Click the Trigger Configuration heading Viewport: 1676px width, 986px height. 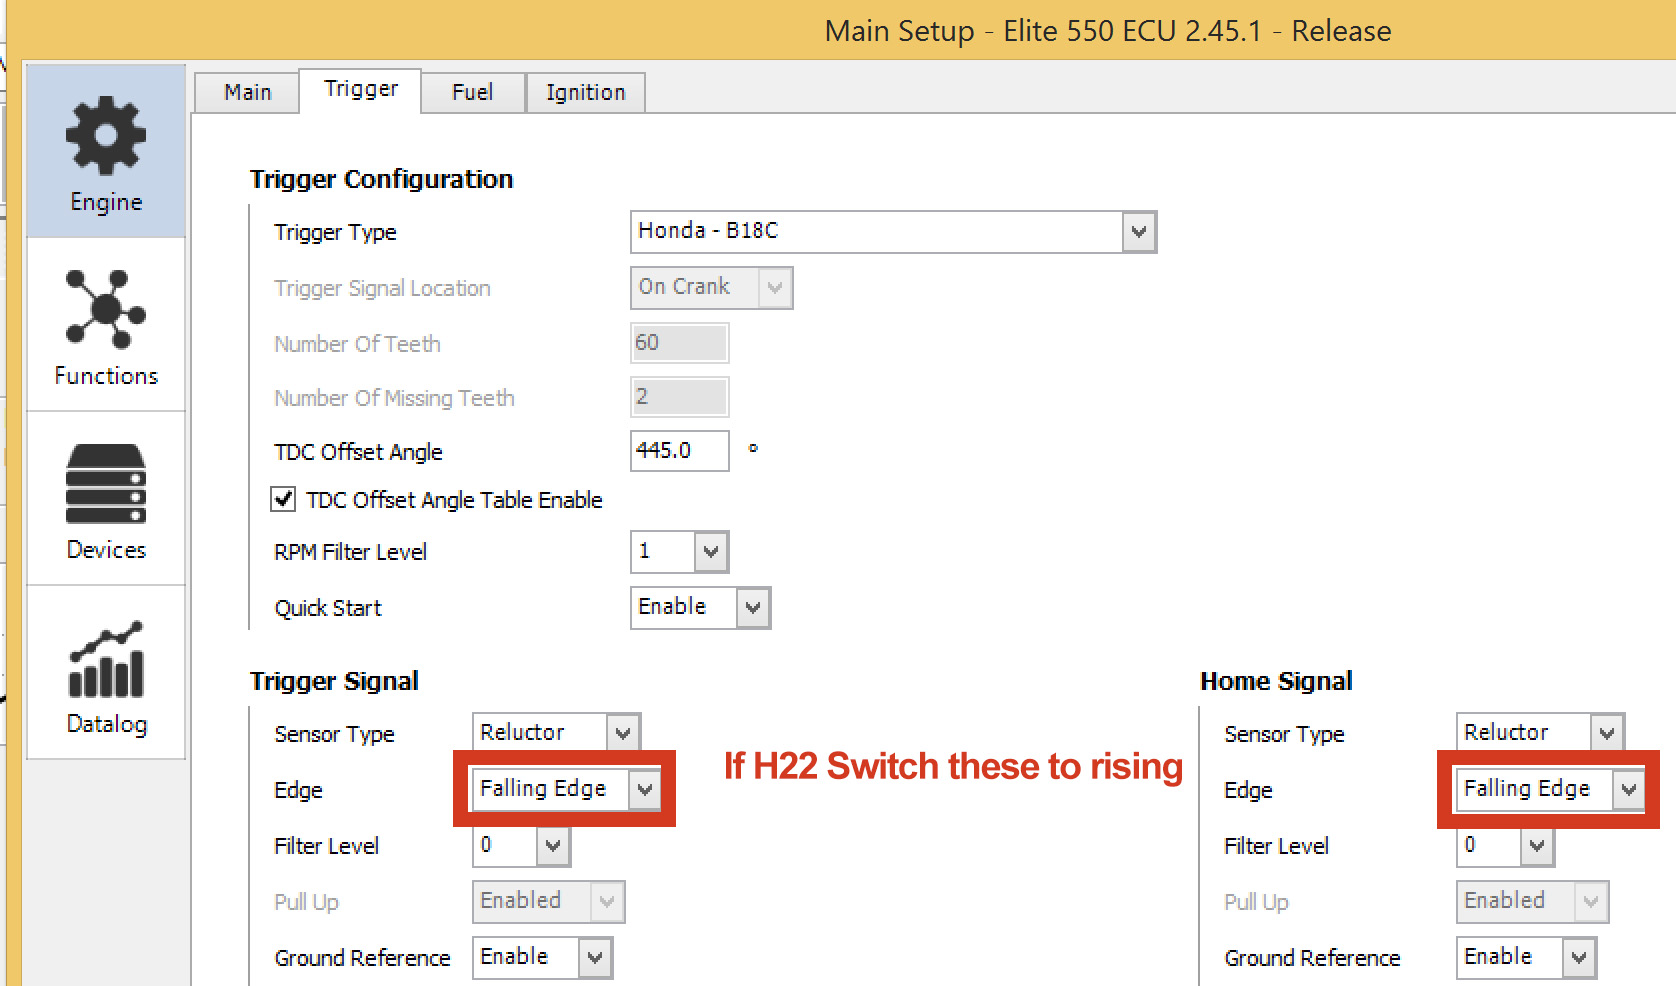point(381,179)
